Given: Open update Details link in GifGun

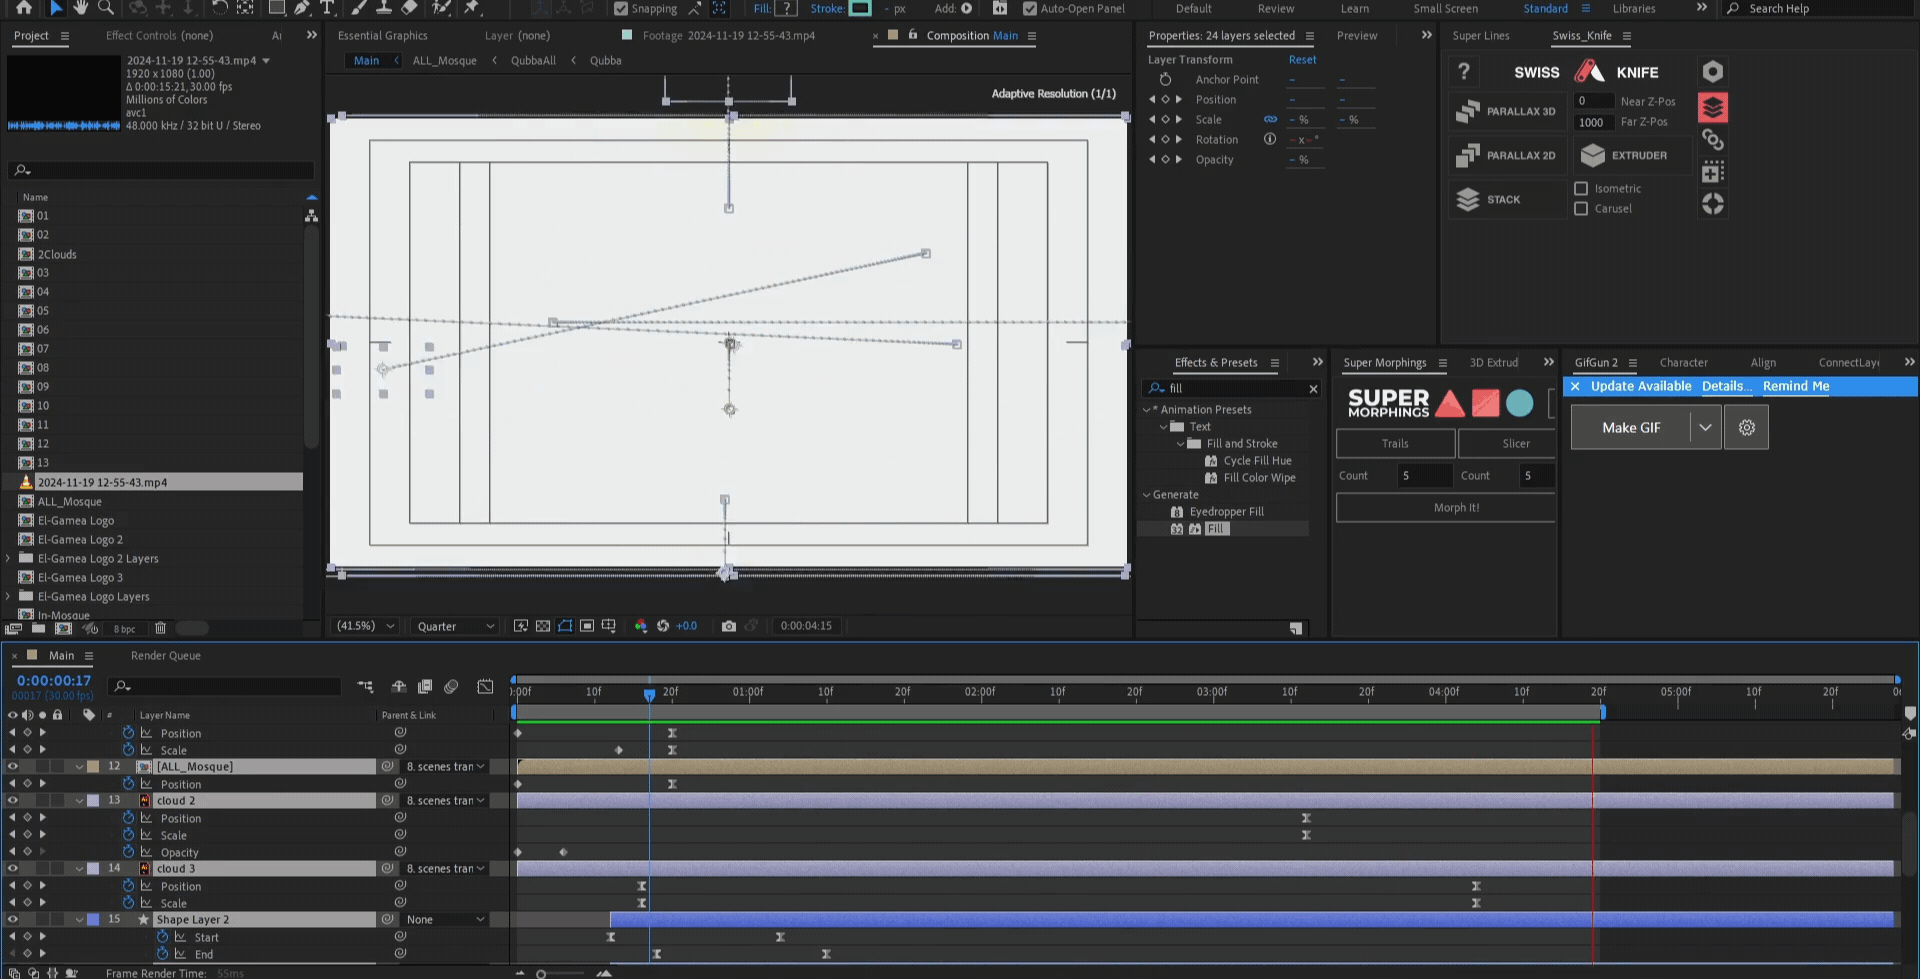Looking at the screenshot, I should [x=1726, y=386].
